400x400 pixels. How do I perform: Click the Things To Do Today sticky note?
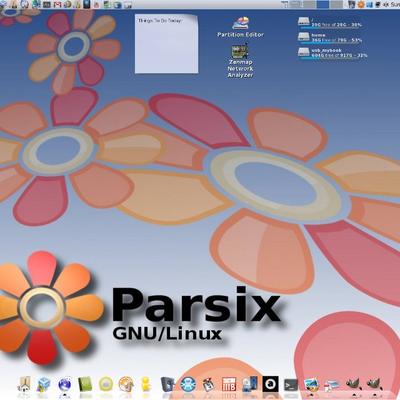coord(166,43)
